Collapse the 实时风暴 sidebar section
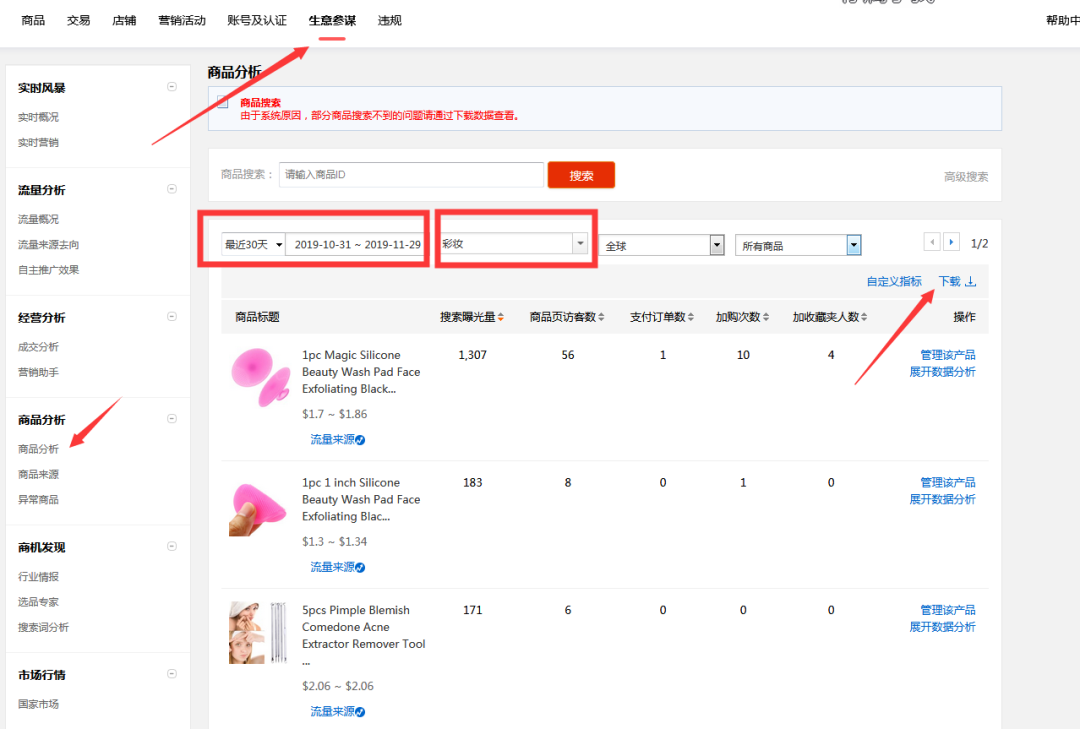 point(172,87)
